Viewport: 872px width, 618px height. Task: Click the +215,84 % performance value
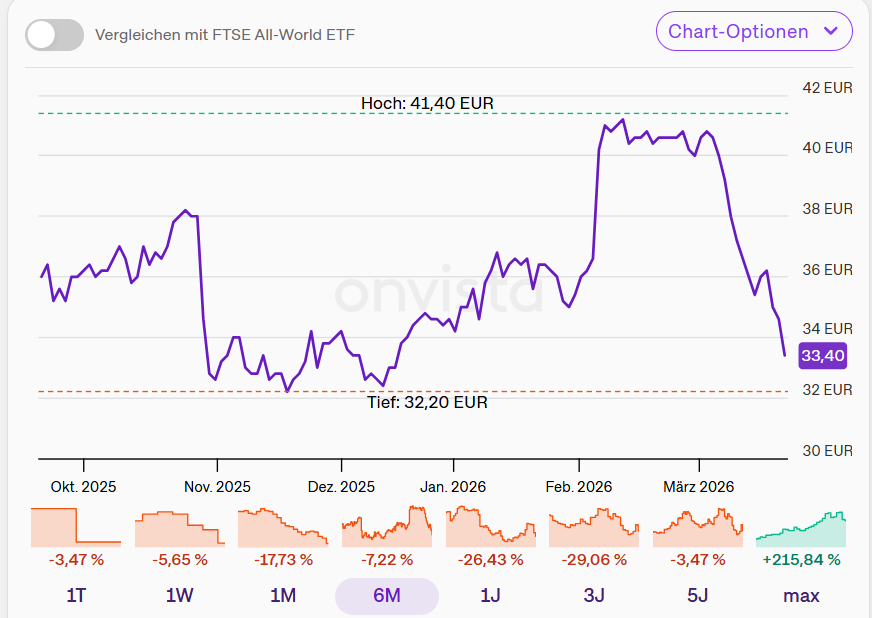click(x=801, y=560)
